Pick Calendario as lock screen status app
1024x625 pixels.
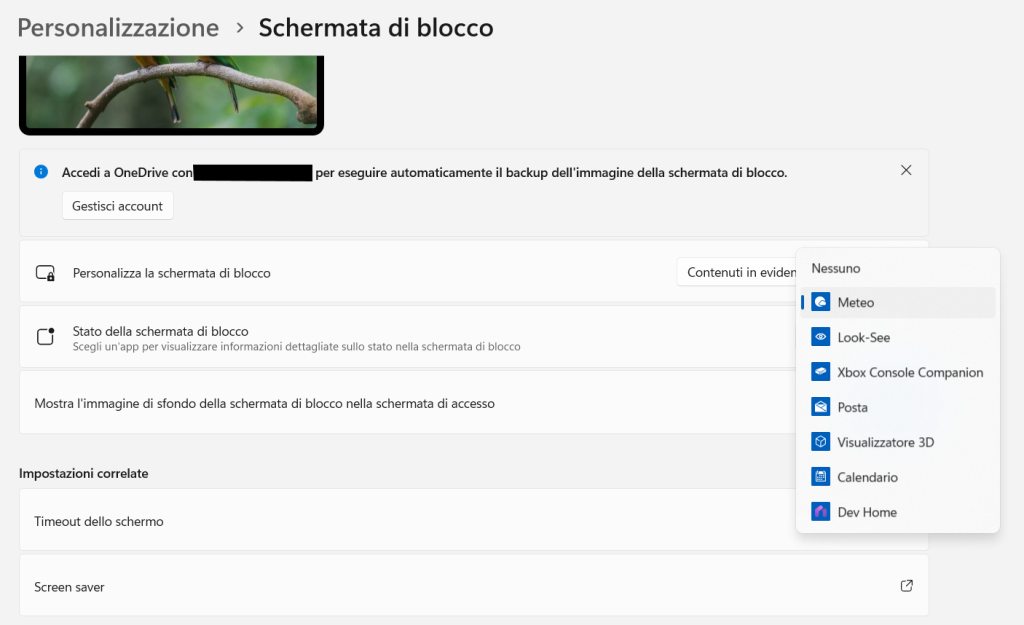[x=868, y=477]
